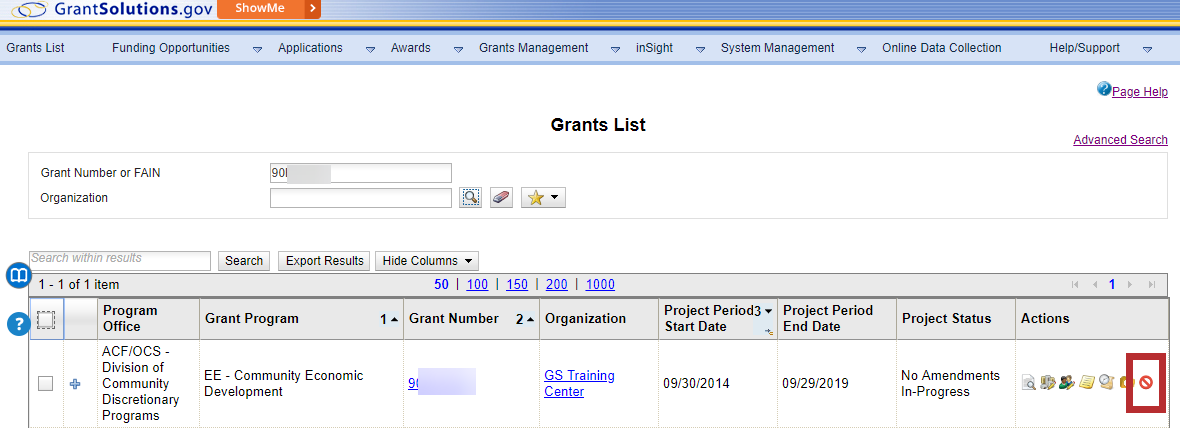The height and width of the screenshot is (428, 1180).
Task: Click the Export Results button
Action: (324, 261)
